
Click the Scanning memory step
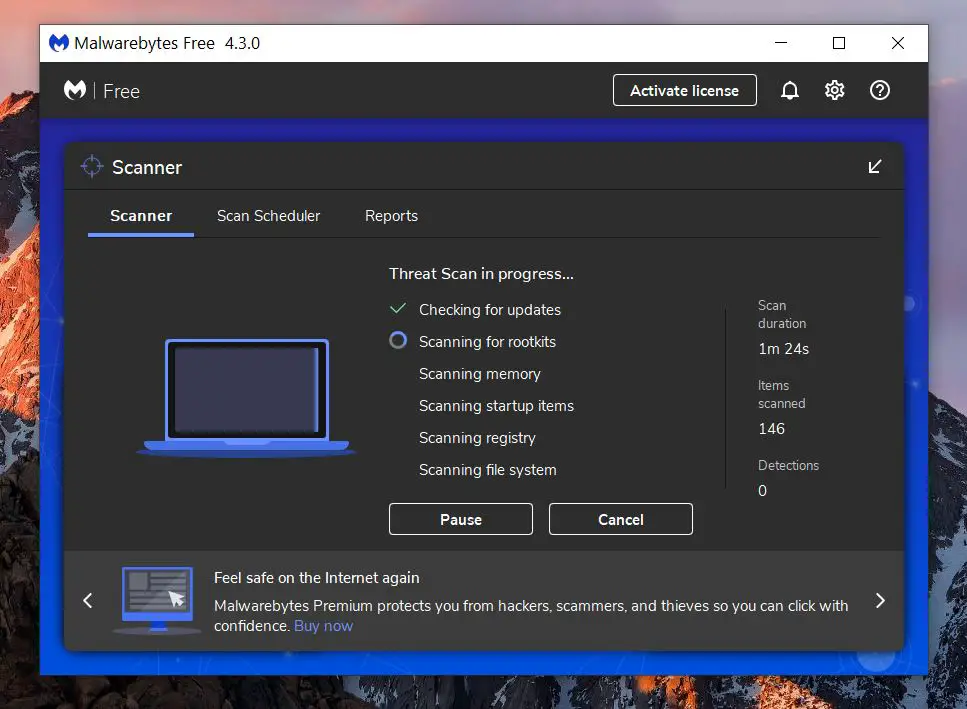(x=480, y=374)
